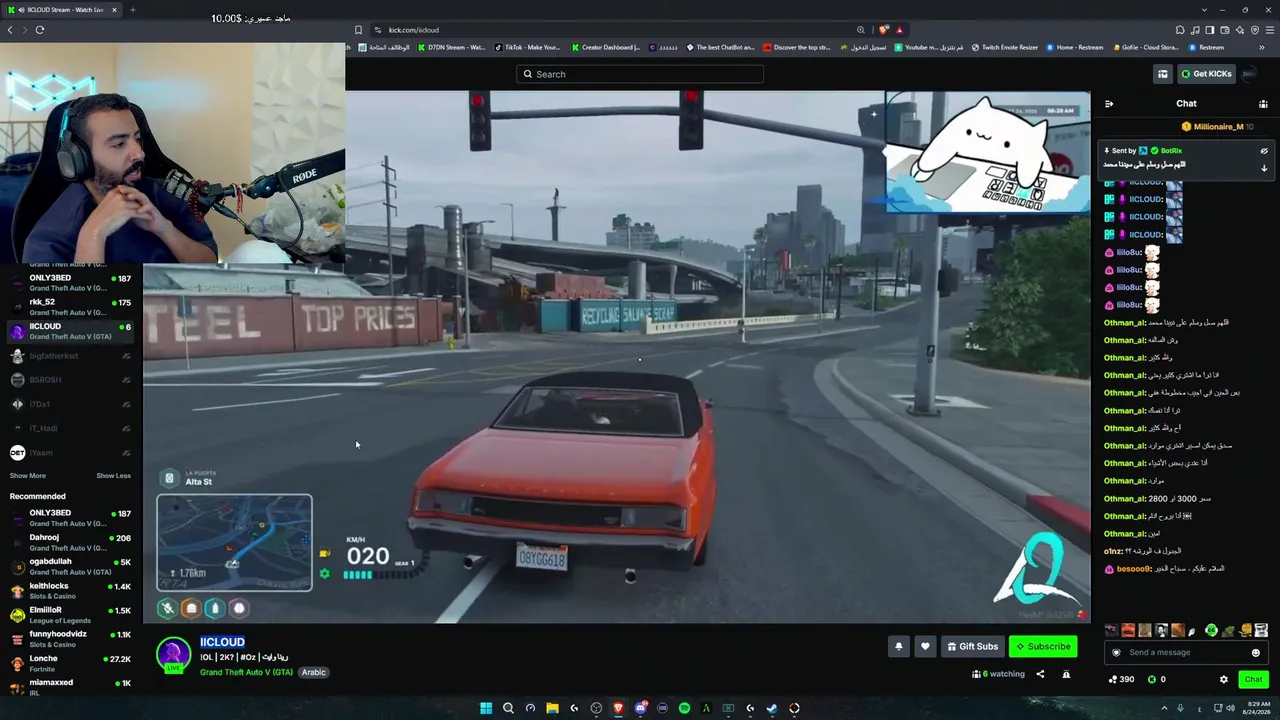The image size is (1280, 720).
Task: Click the report siren icon under stream
Action: 1066,674
